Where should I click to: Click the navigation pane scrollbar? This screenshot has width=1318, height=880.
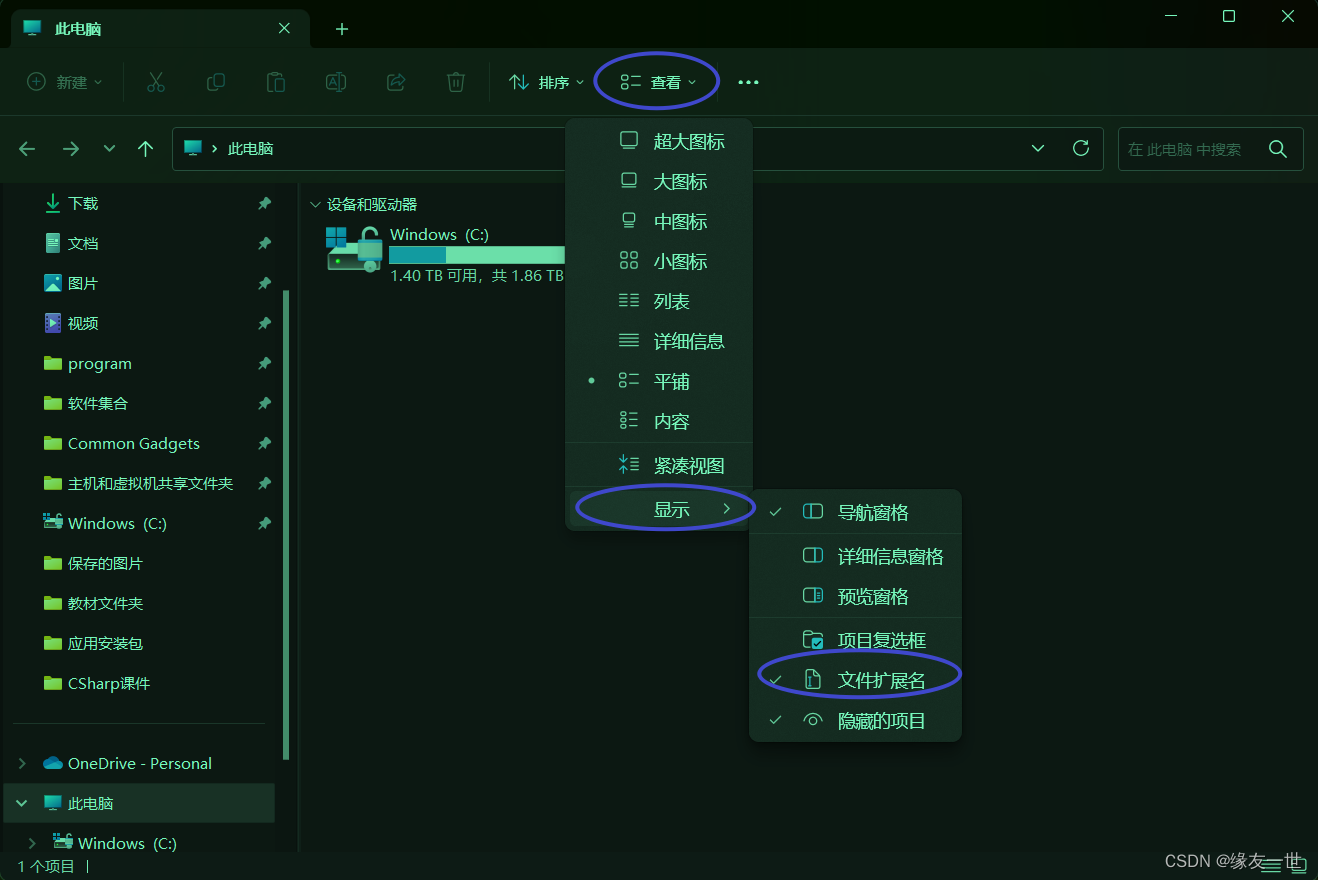[287, 524]
